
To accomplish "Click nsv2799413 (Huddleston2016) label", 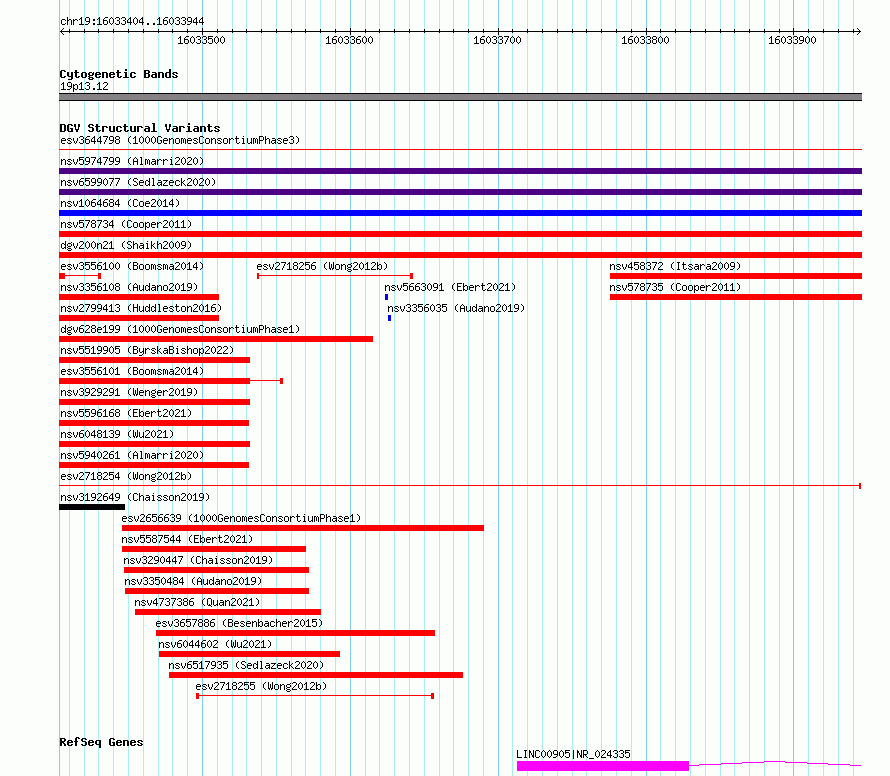I will (141, 308).
